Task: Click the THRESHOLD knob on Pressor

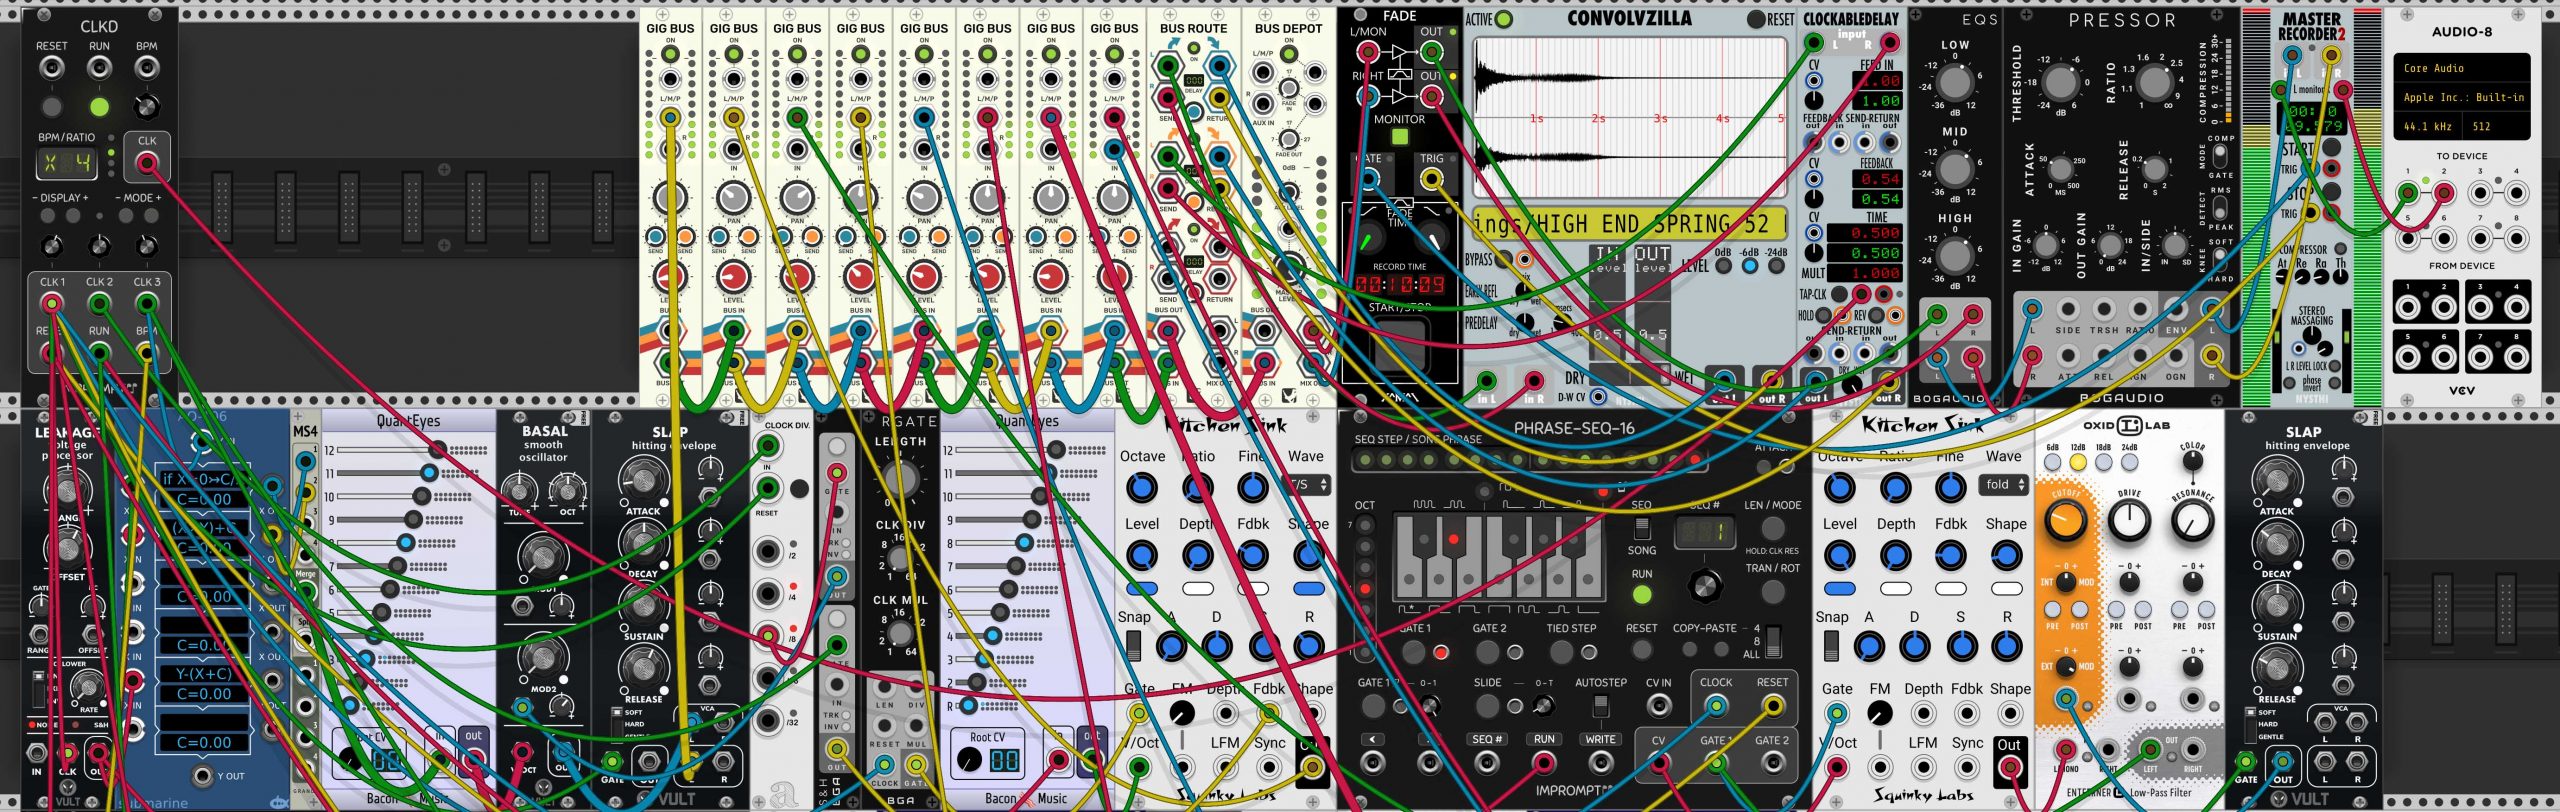Action: (2059, 83)
